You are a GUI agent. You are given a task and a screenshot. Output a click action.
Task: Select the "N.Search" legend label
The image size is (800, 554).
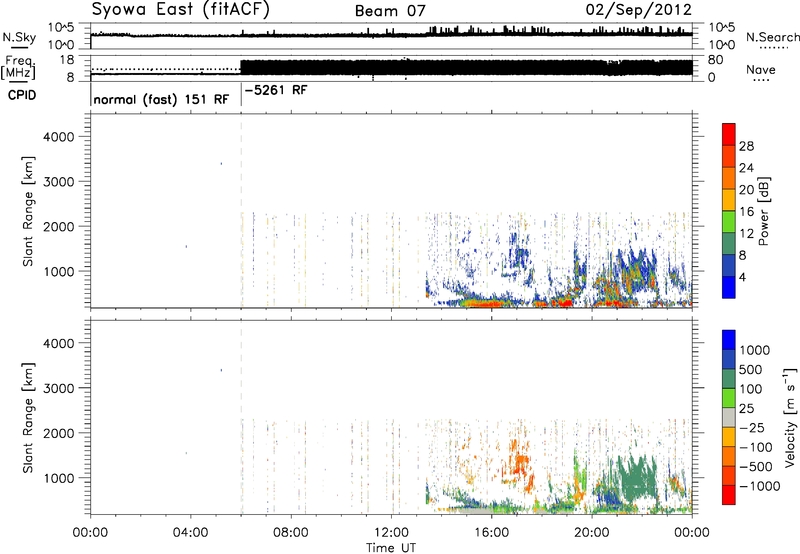tap(772, 37)
